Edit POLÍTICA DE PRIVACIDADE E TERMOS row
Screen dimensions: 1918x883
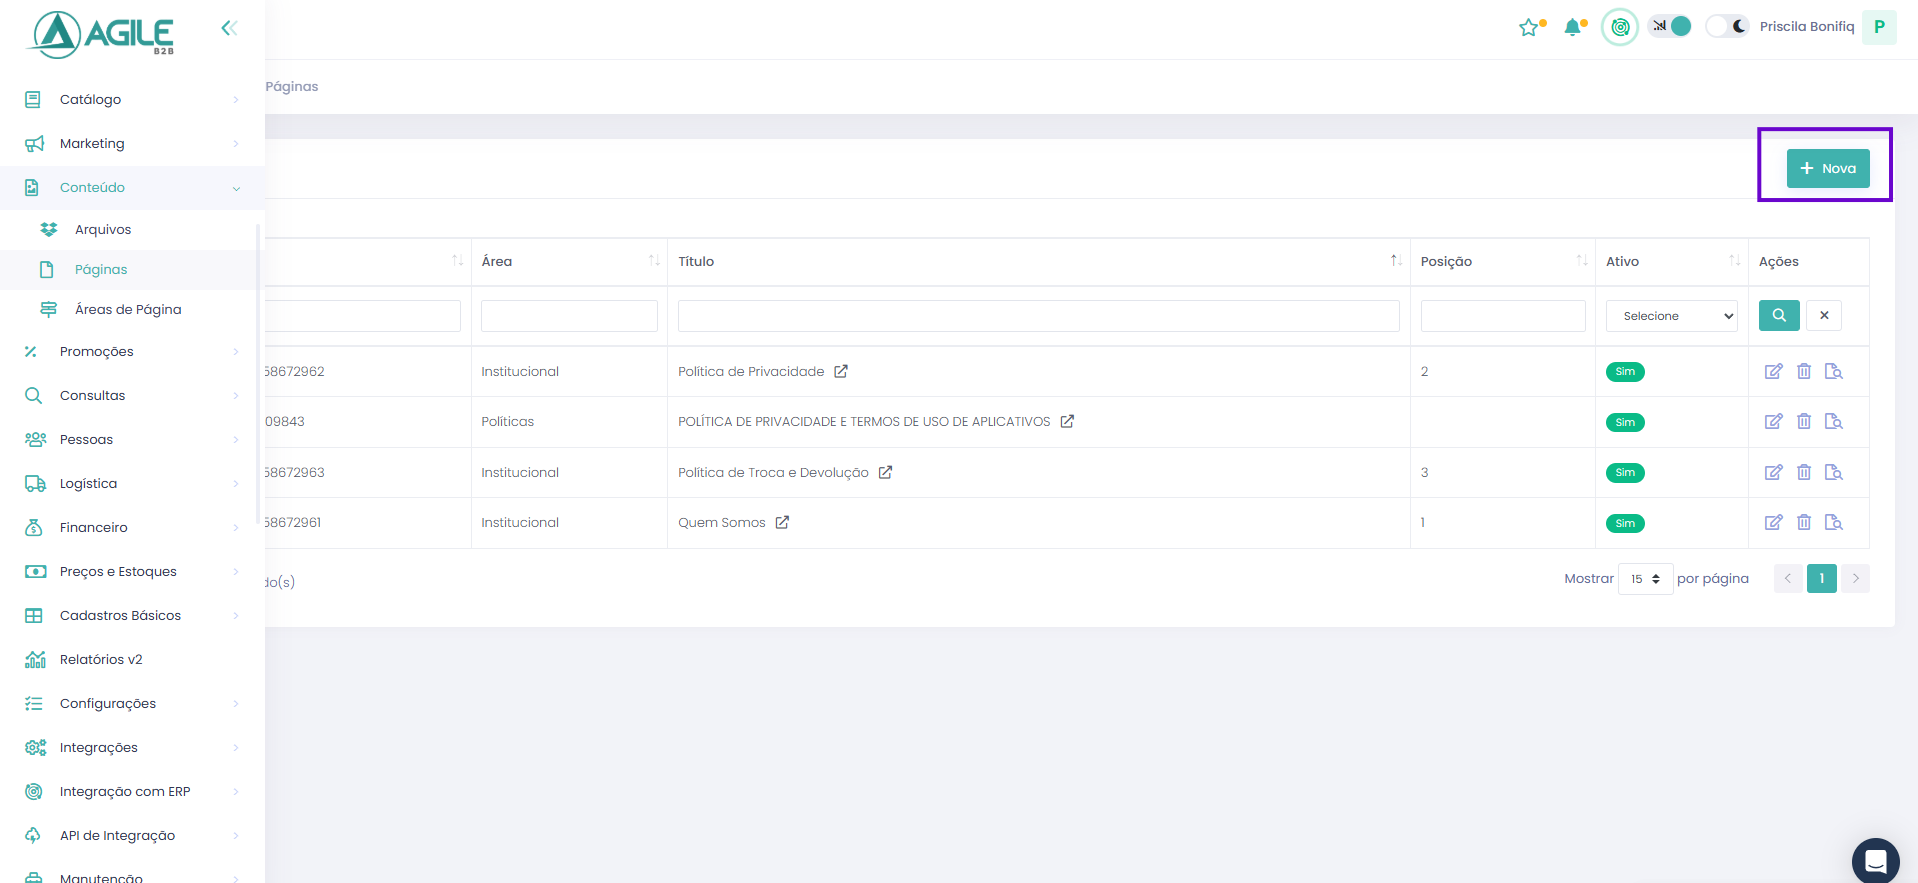pos(1773,422)
